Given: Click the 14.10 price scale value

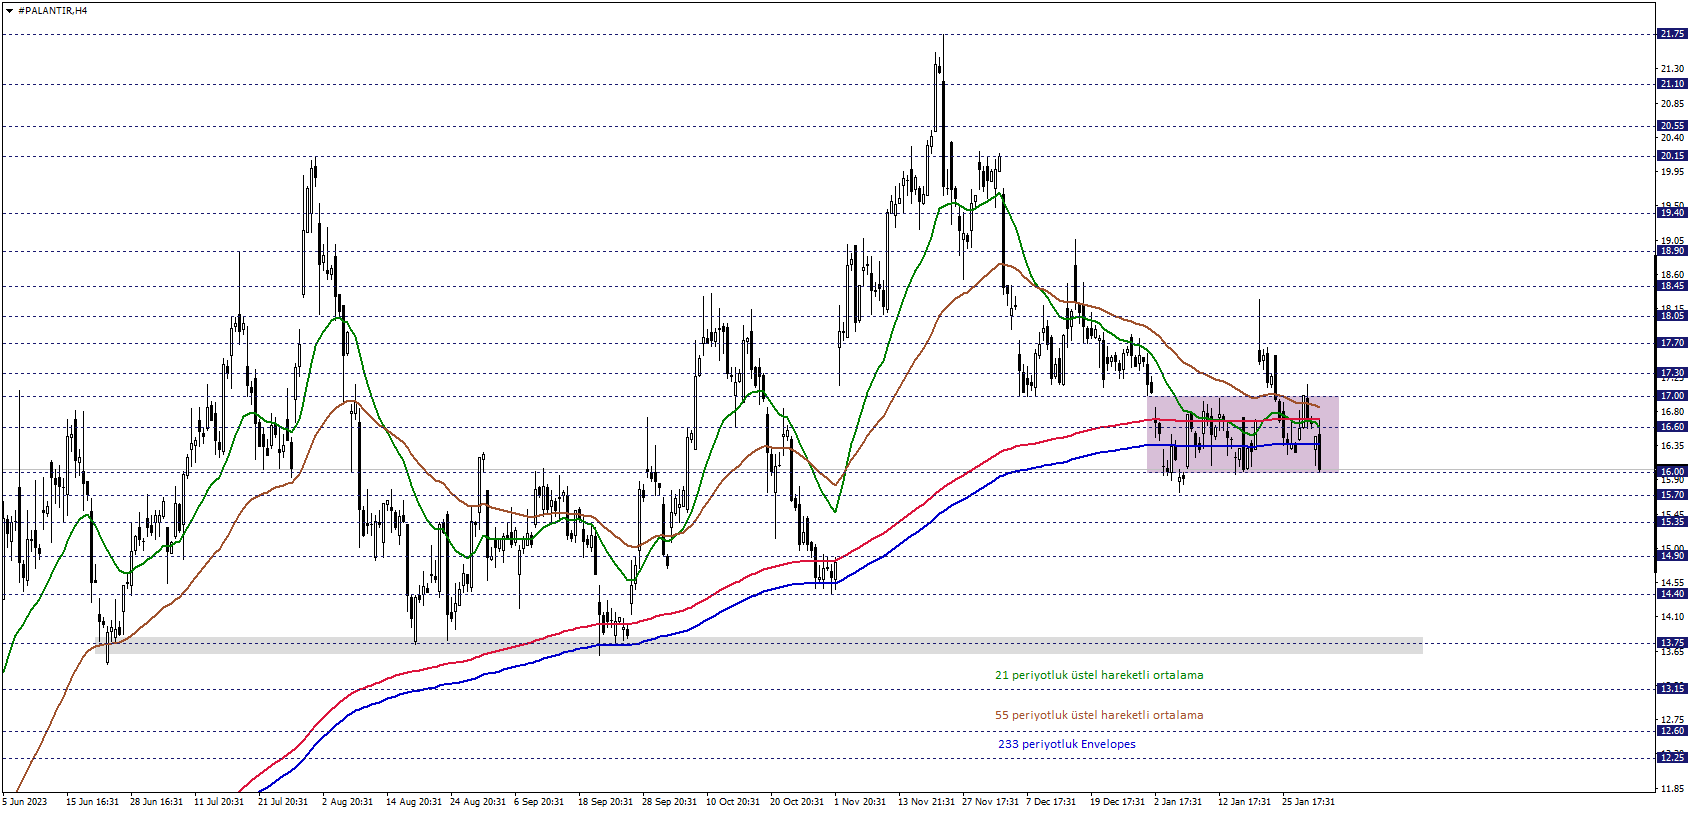Looking at the screenshot, I should 1672,617.
